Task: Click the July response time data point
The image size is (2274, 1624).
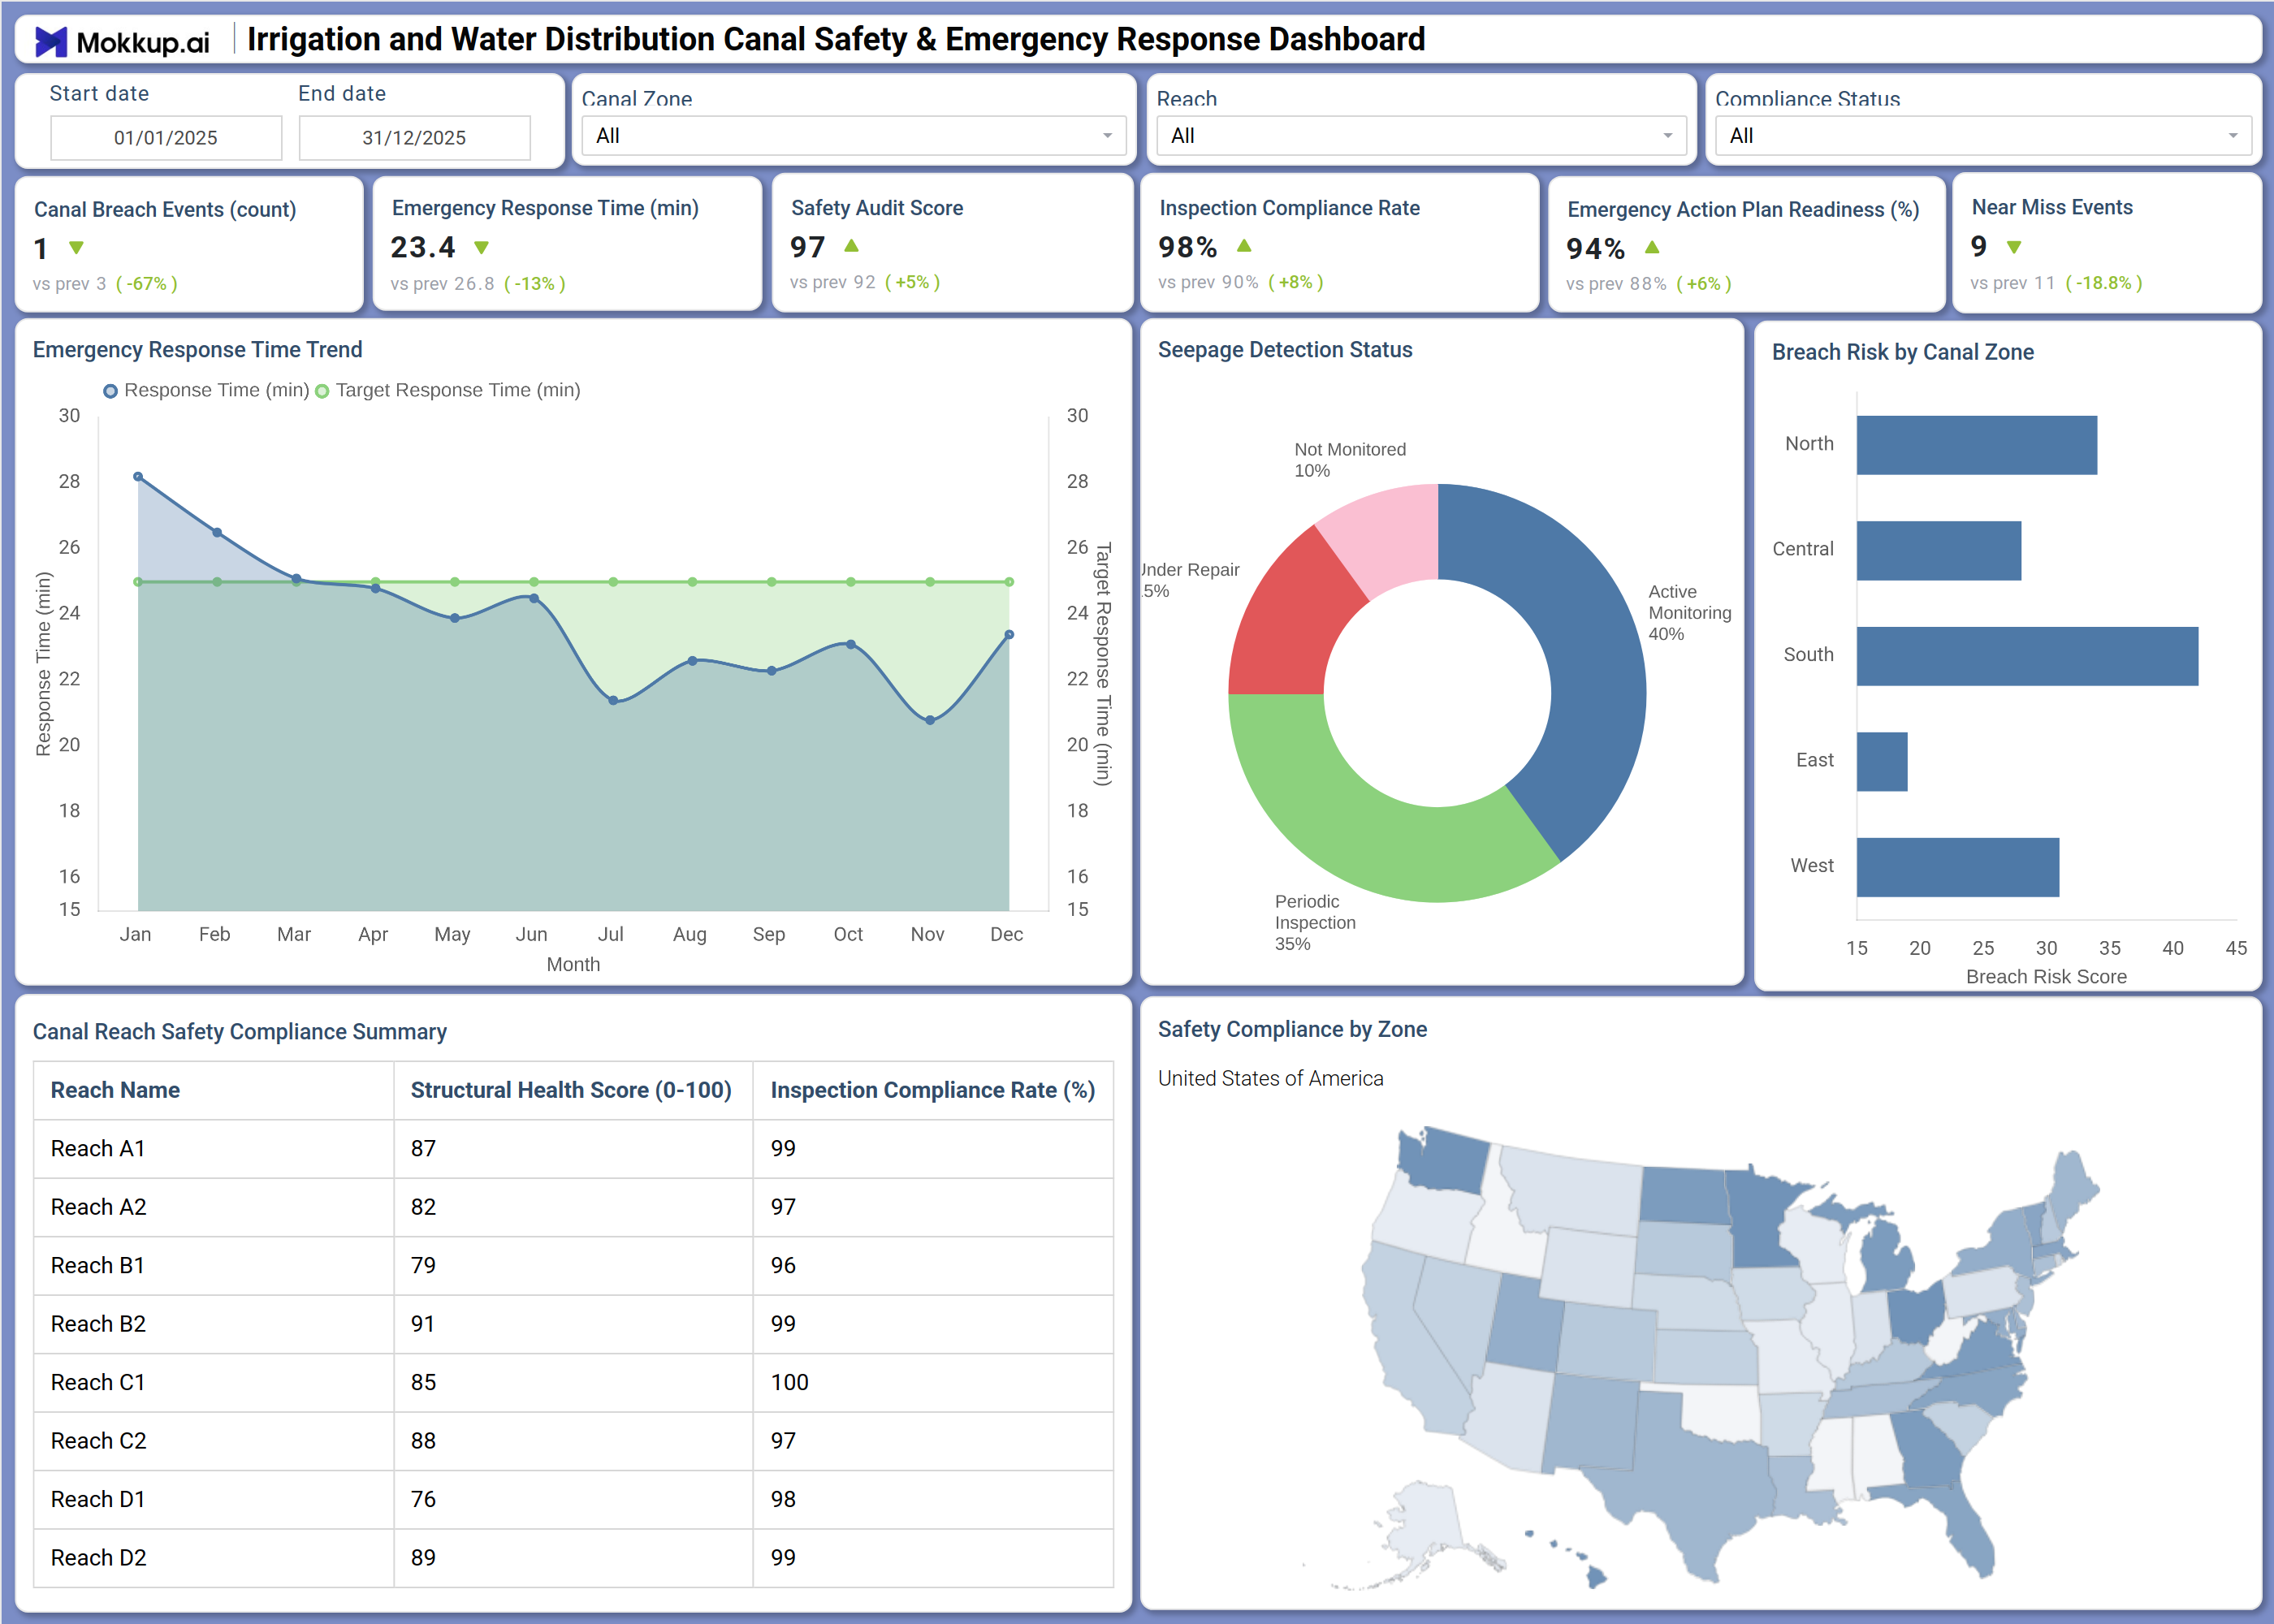Action: 613,700
